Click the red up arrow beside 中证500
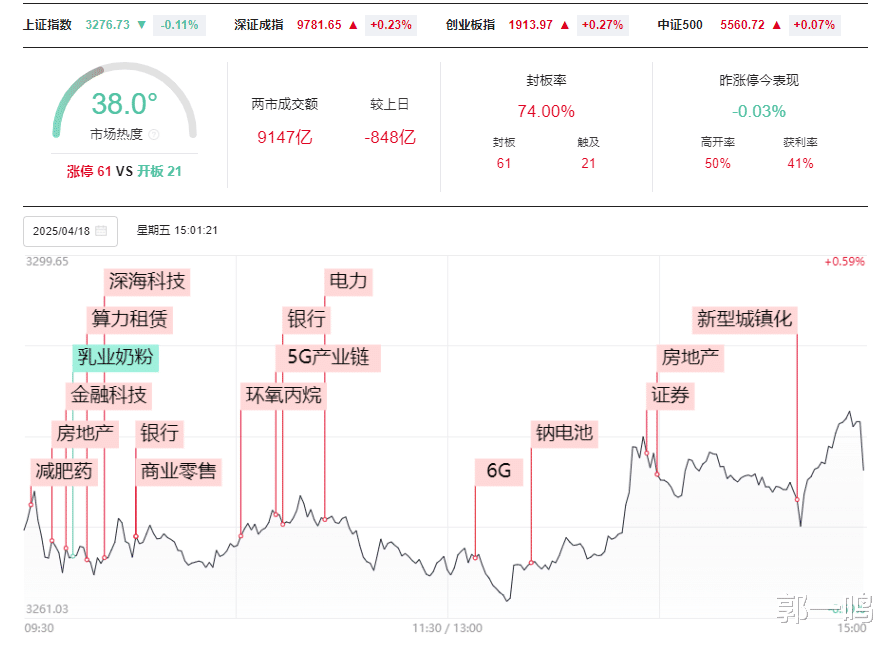Screen dimensions: 891x646 click(x=777, y=24)
